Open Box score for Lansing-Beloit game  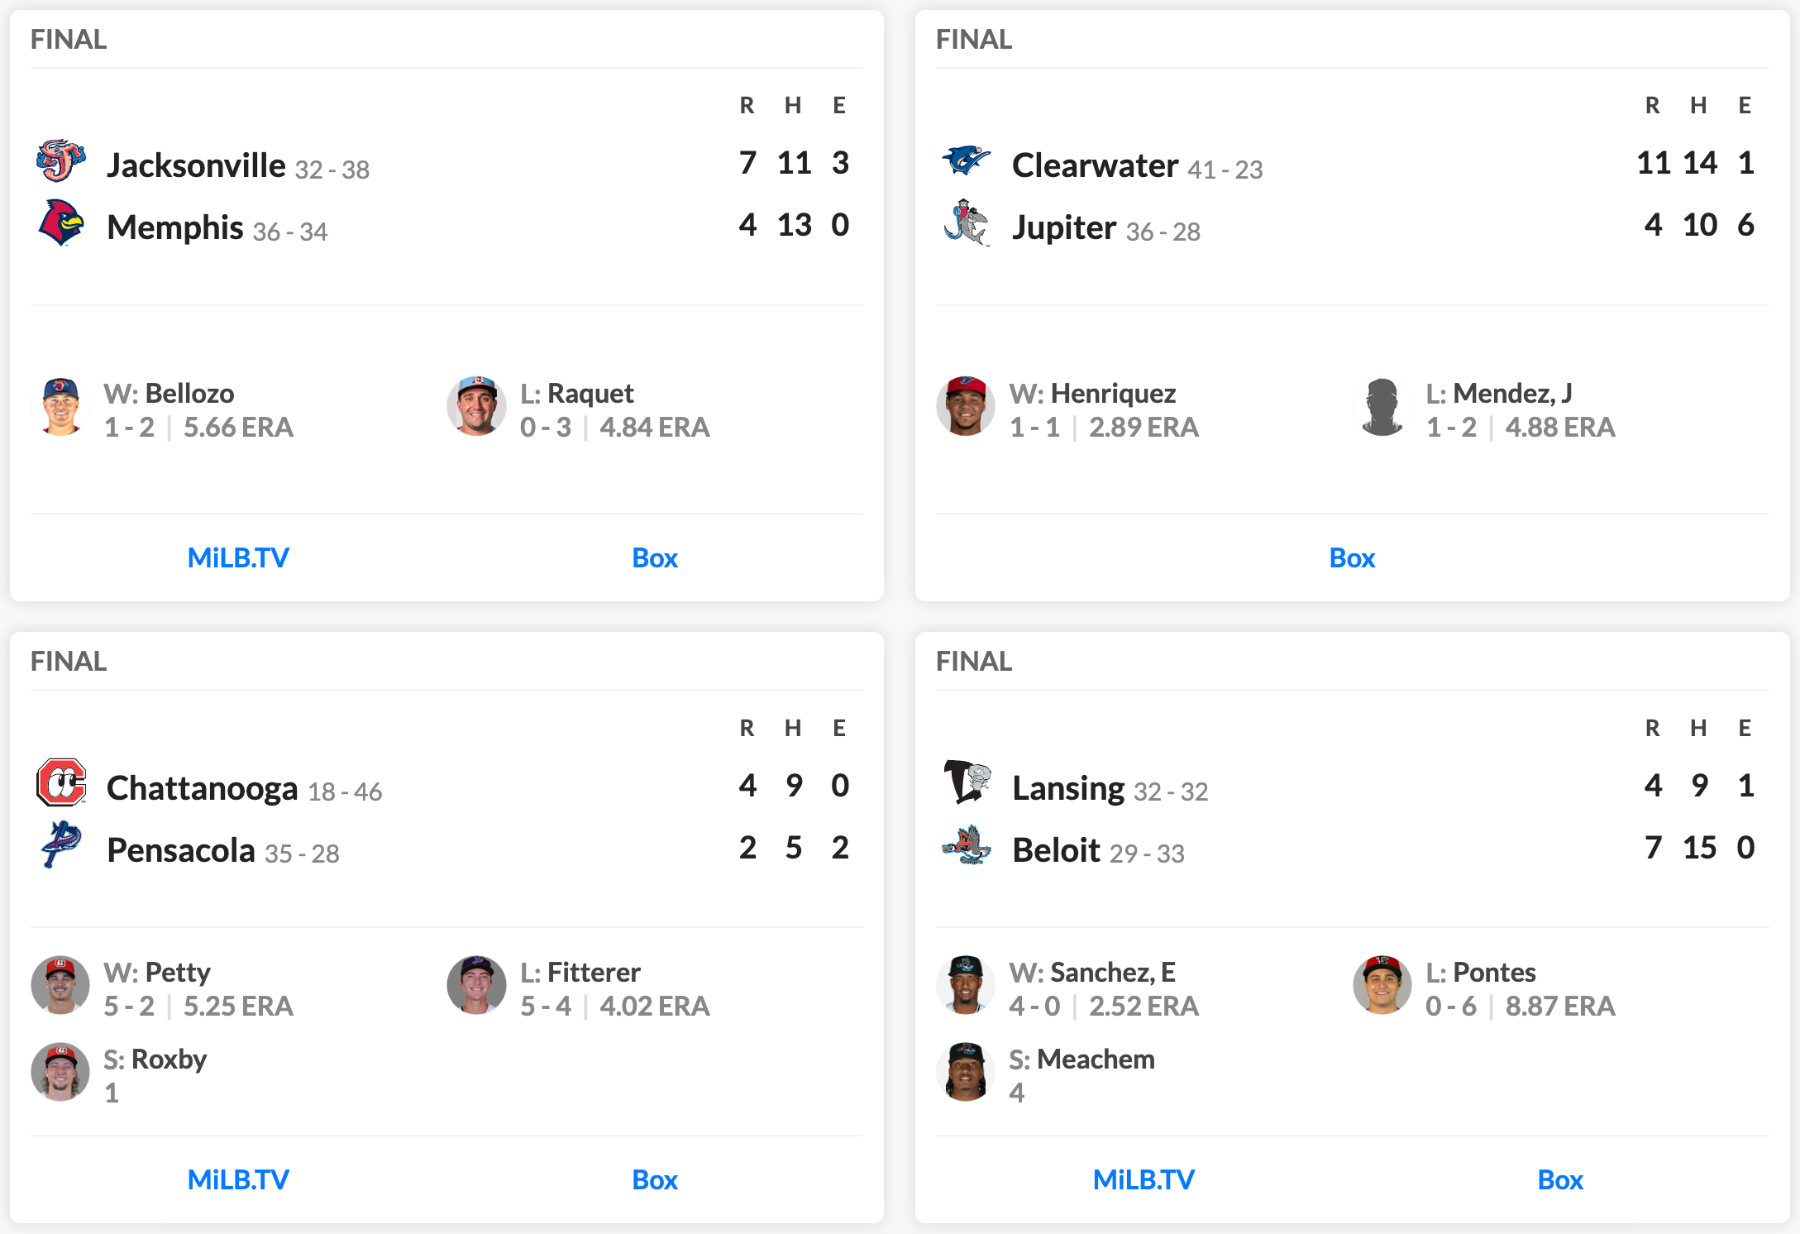[x=1560, y=1180]
